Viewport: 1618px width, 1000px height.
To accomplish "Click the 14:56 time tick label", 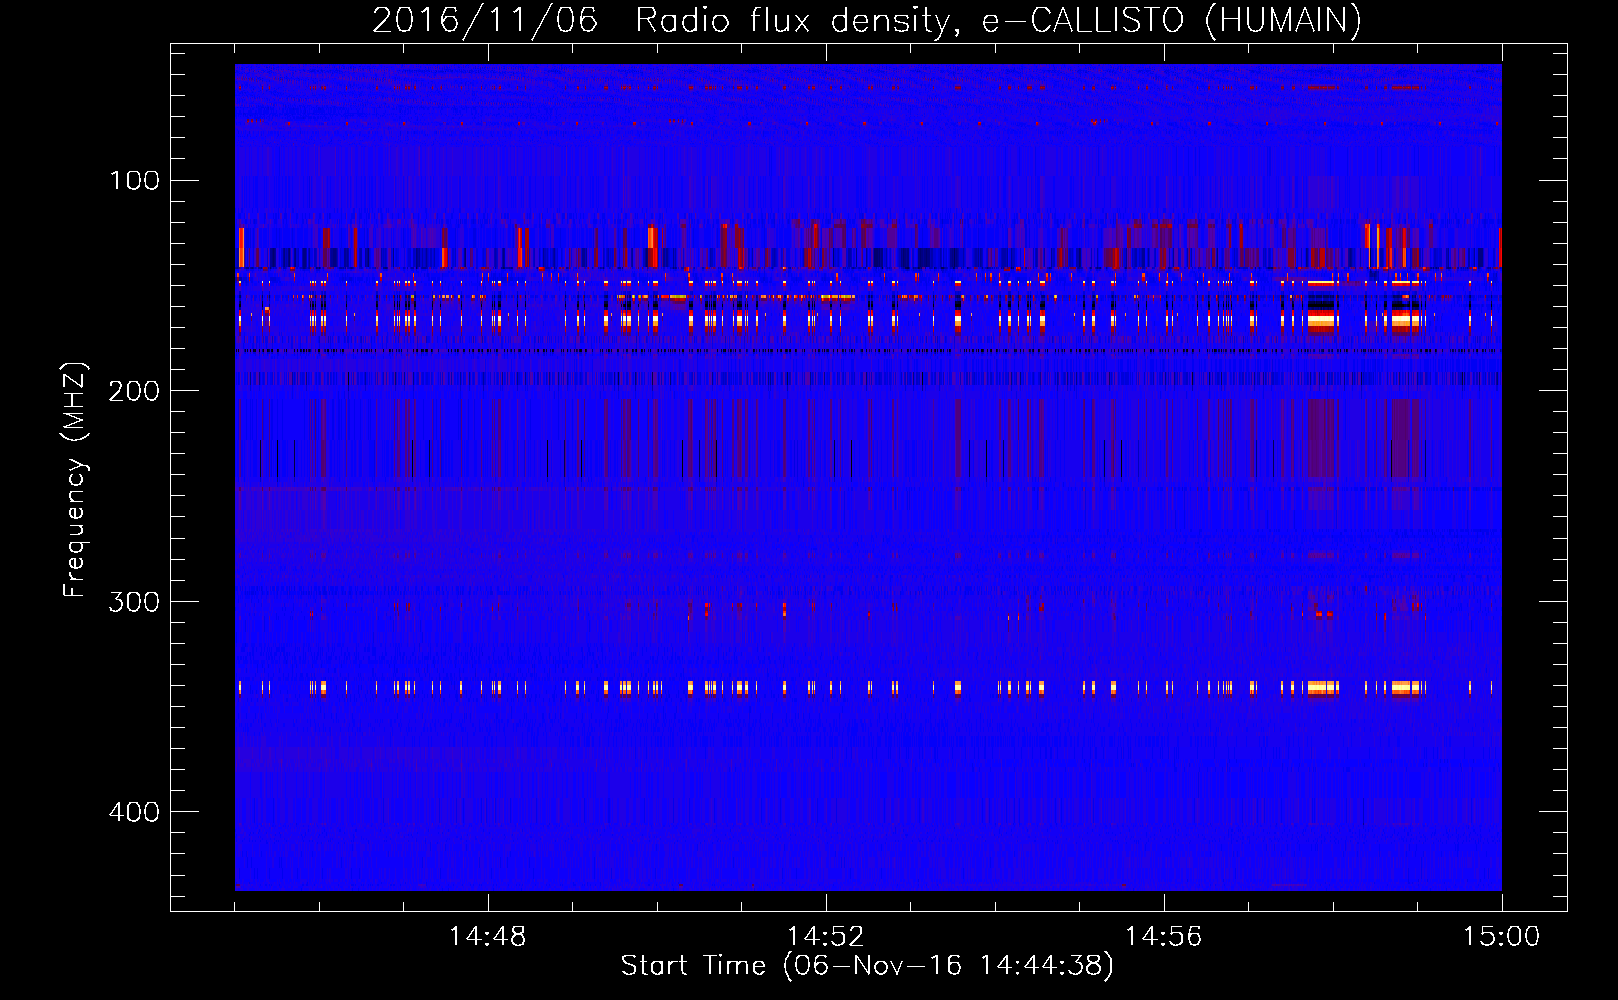I will pos(1163,937).
